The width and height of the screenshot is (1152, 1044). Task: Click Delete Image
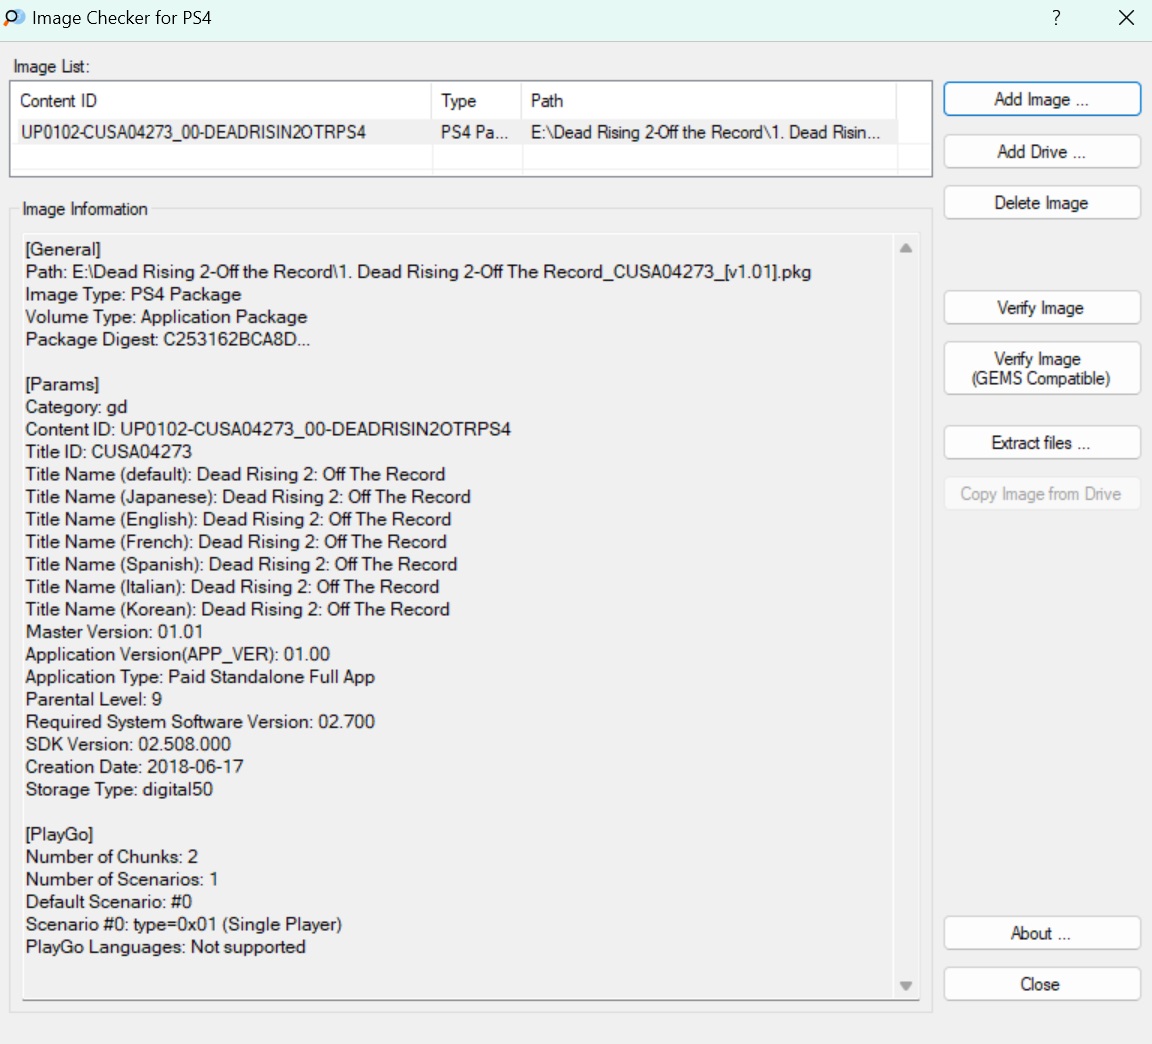[1041, 203]
